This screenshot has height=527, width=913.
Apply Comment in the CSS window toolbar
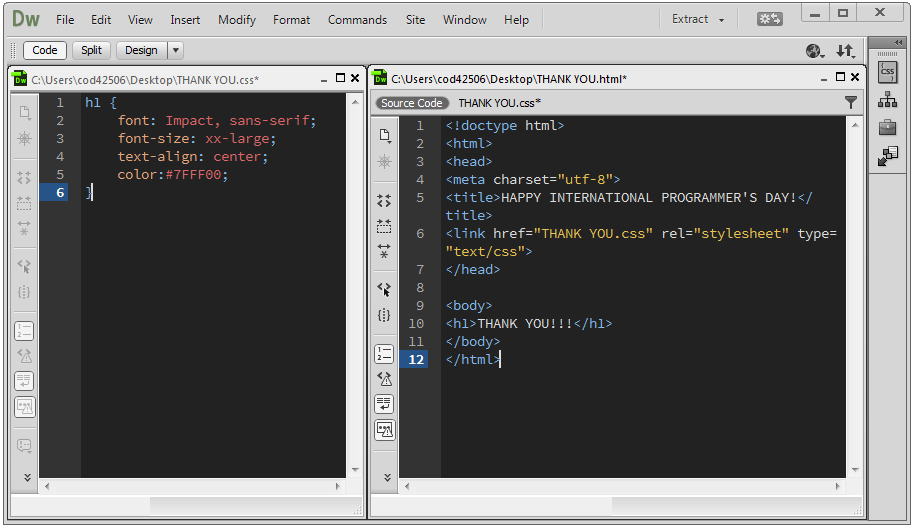(24, 446)
